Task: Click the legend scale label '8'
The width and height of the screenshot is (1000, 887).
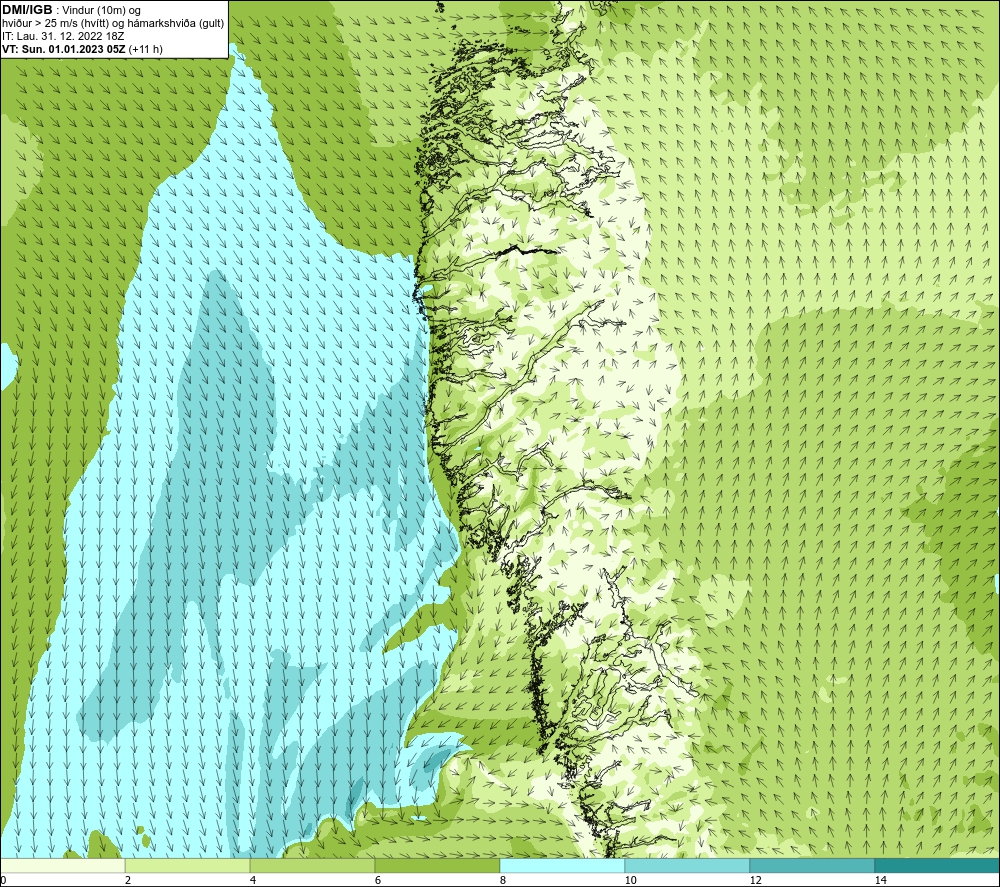Action: [x=503, y=880]
